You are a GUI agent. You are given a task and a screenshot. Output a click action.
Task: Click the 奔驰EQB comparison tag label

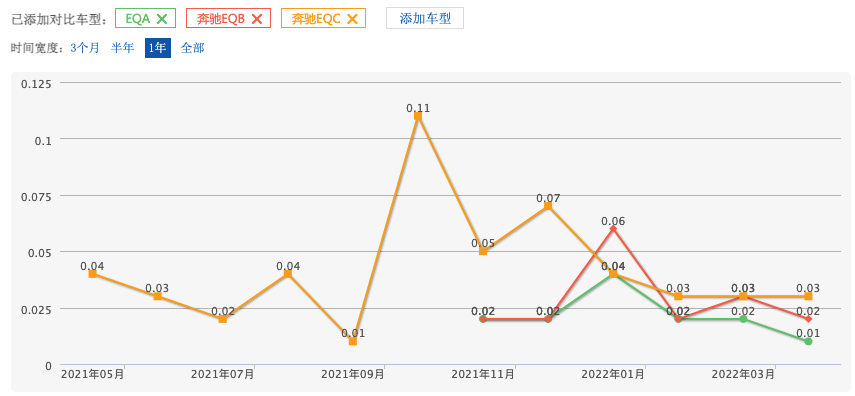[x=221, y=19]
